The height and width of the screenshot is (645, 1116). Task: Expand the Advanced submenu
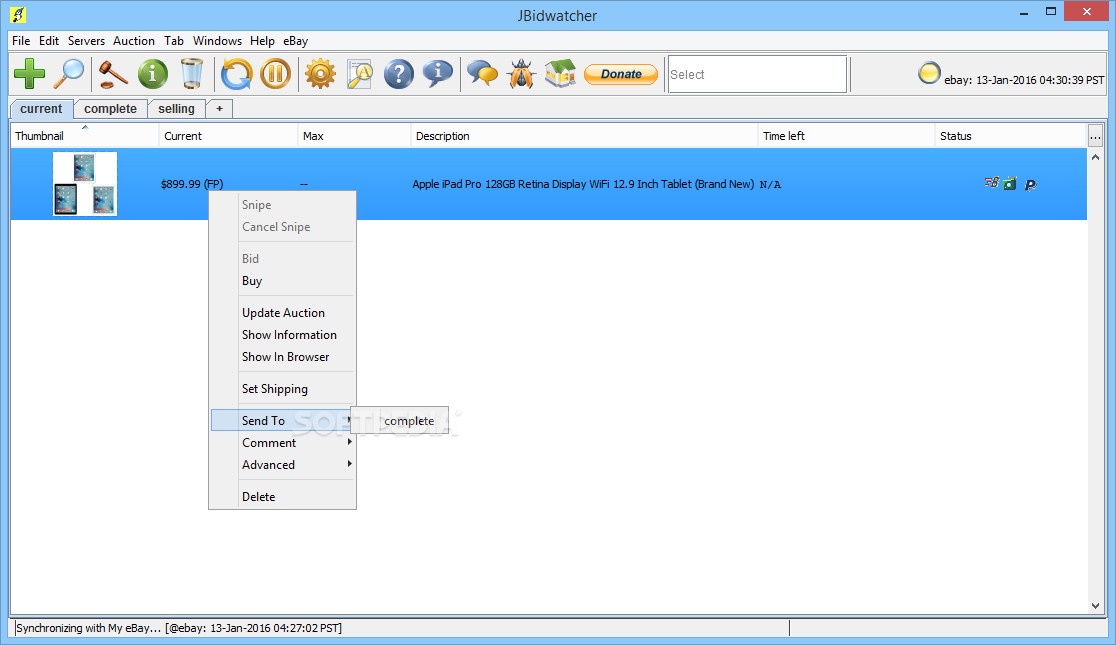(x=283, y=464)
